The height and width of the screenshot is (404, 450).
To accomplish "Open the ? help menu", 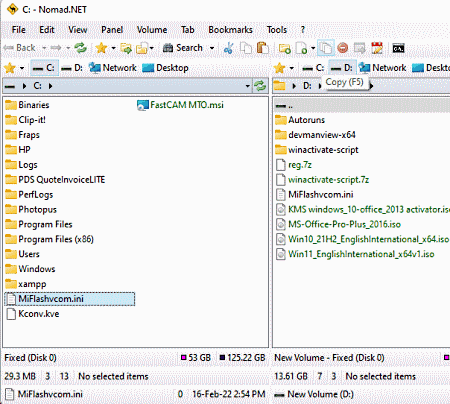I will tap(303, 30).
